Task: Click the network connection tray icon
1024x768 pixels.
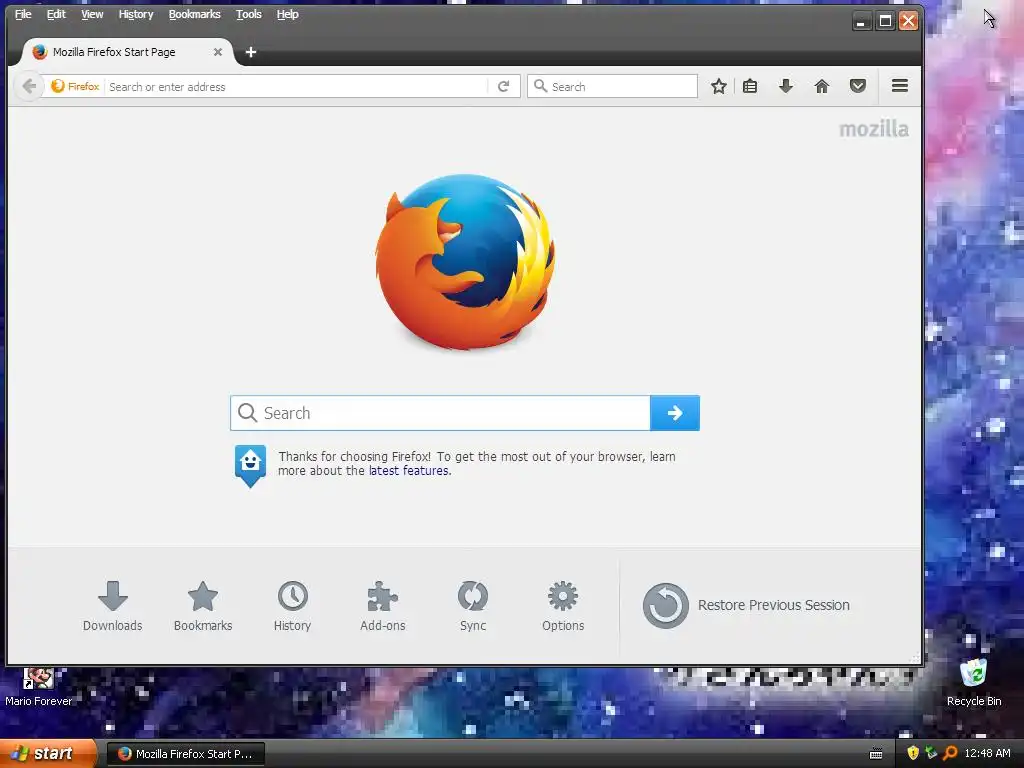Action: click(931, 753)
